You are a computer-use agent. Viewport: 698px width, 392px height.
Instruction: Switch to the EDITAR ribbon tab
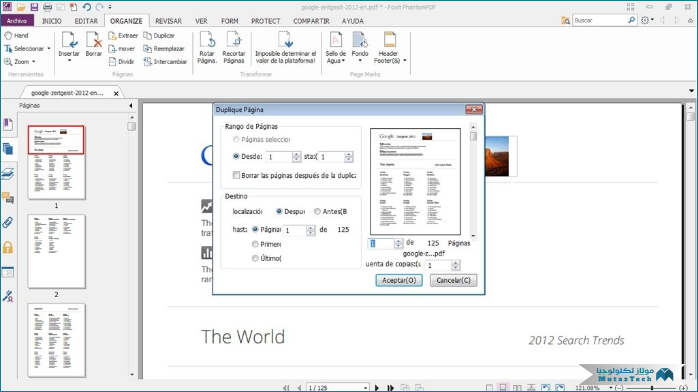coord(86,21)
